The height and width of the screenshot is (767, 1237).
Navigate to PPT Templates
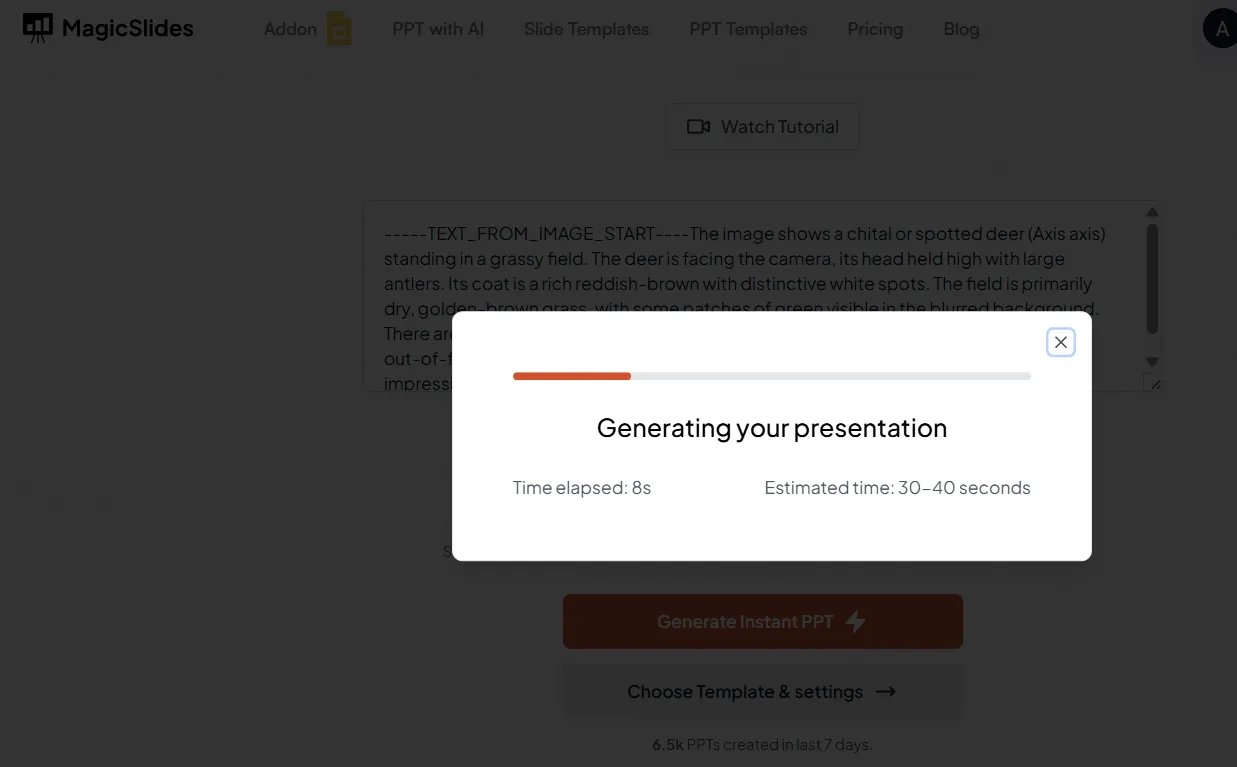[x=748, y=29]
